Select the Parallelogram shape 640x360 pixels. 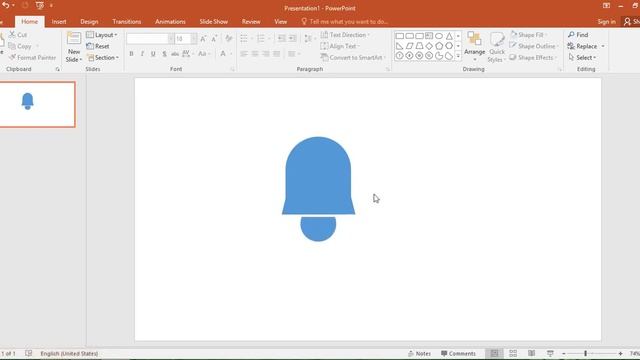point(409,46)
